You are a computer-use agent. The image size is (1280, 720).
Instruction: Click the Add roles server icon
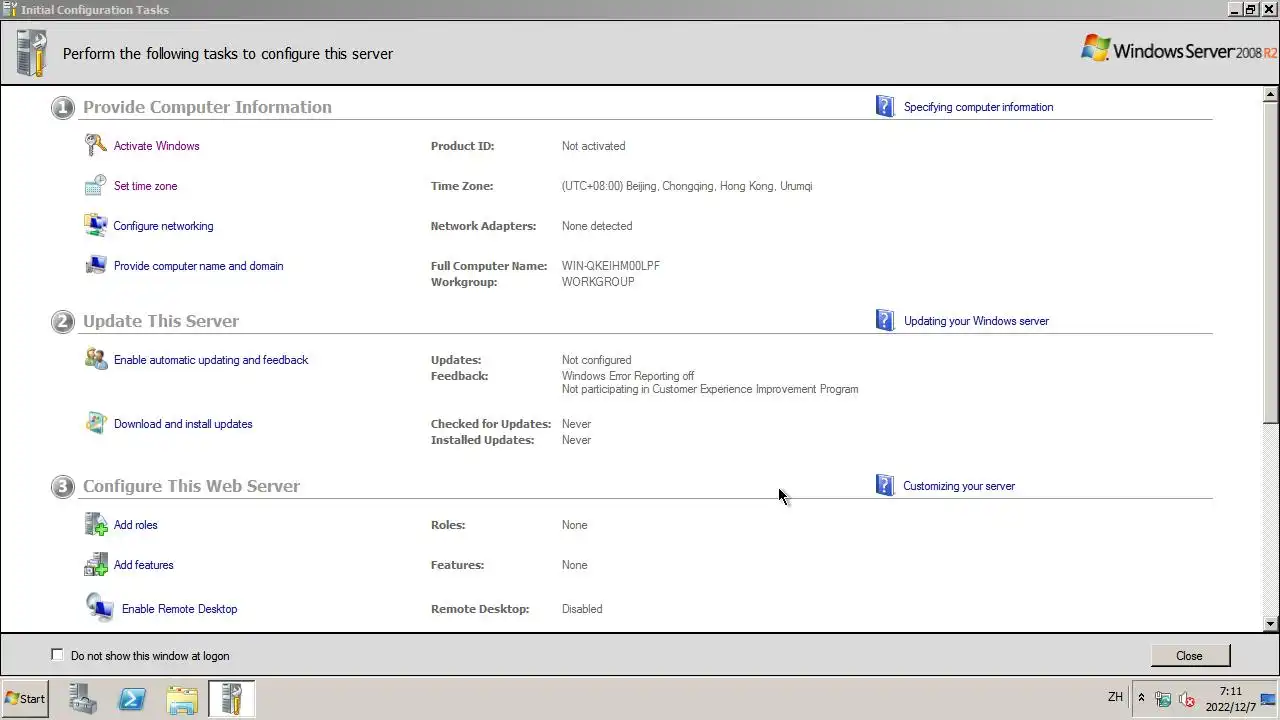(x=95, y=525)
